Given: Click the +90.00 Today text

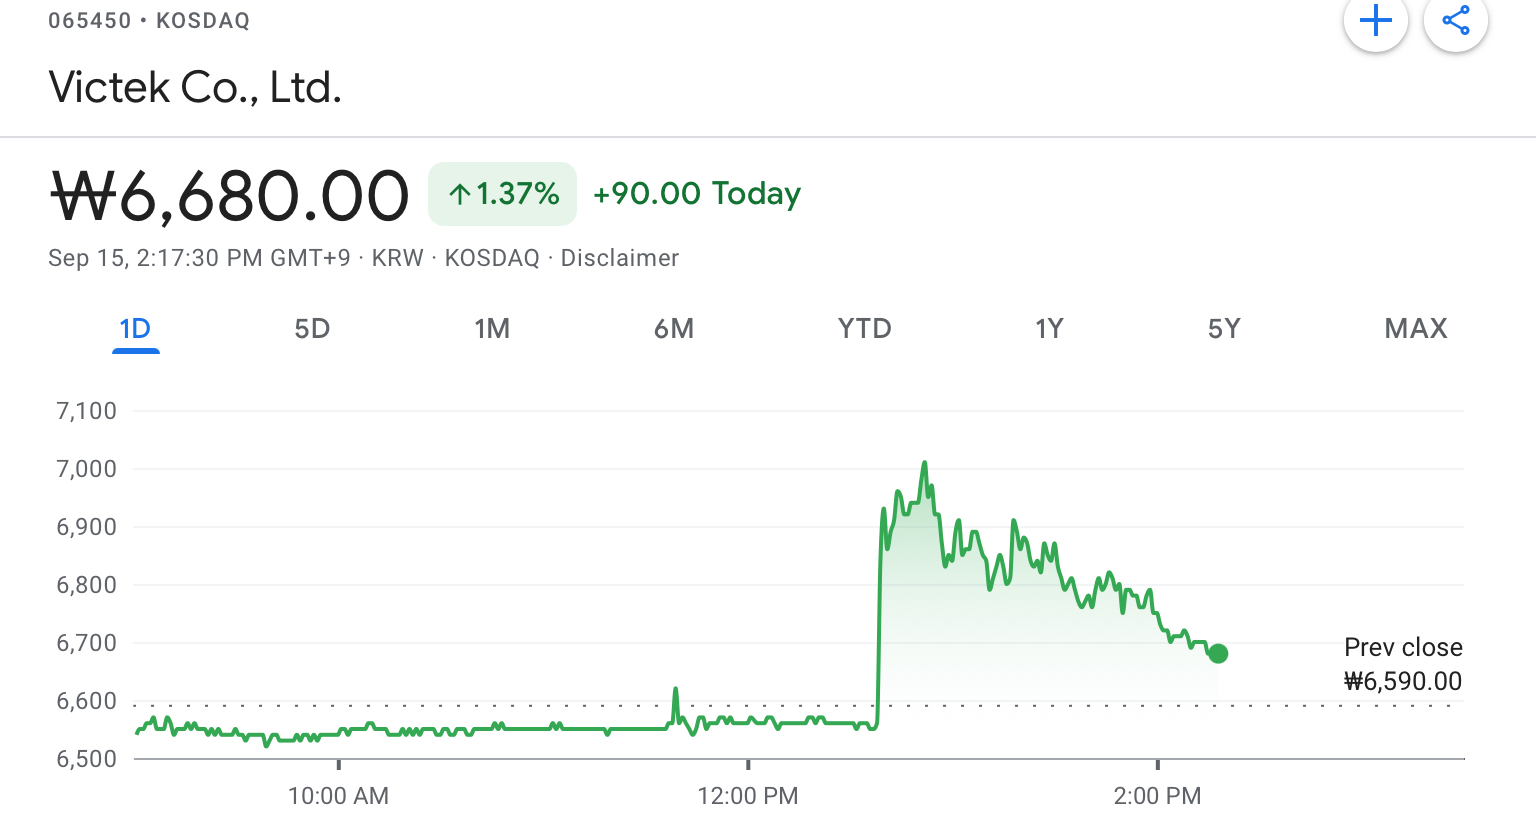Looking at the screenshot, I should click(x=697, y=194).
